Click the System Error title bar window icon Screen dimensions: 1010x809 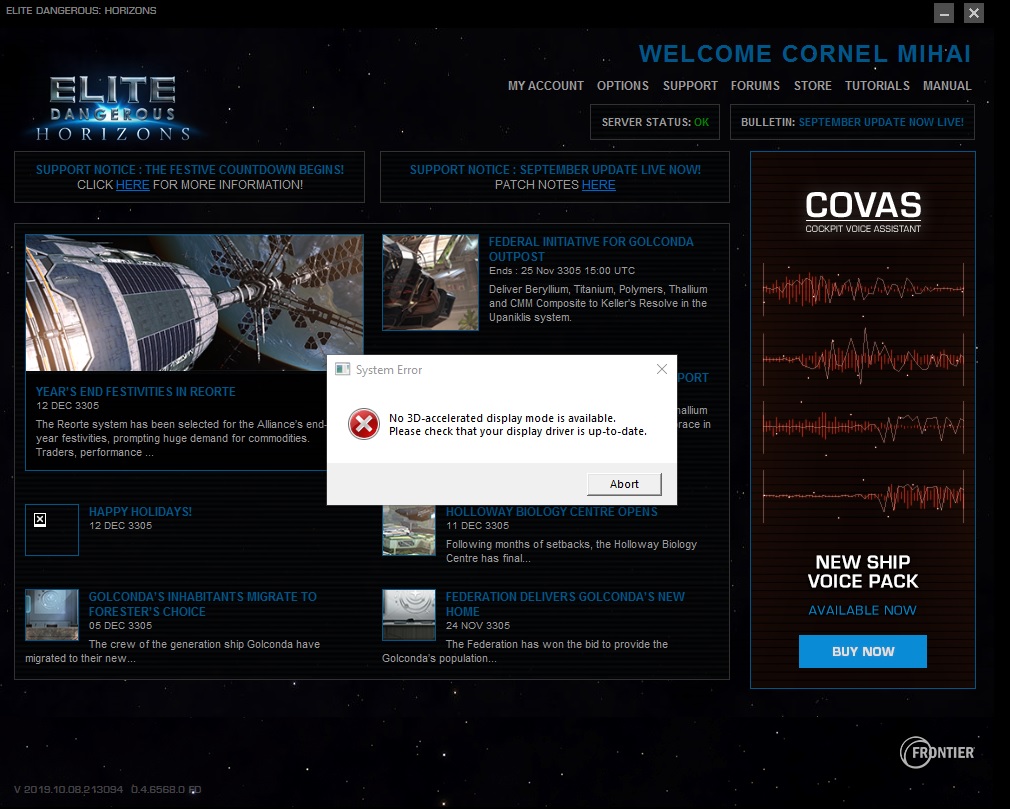[343, 369]
